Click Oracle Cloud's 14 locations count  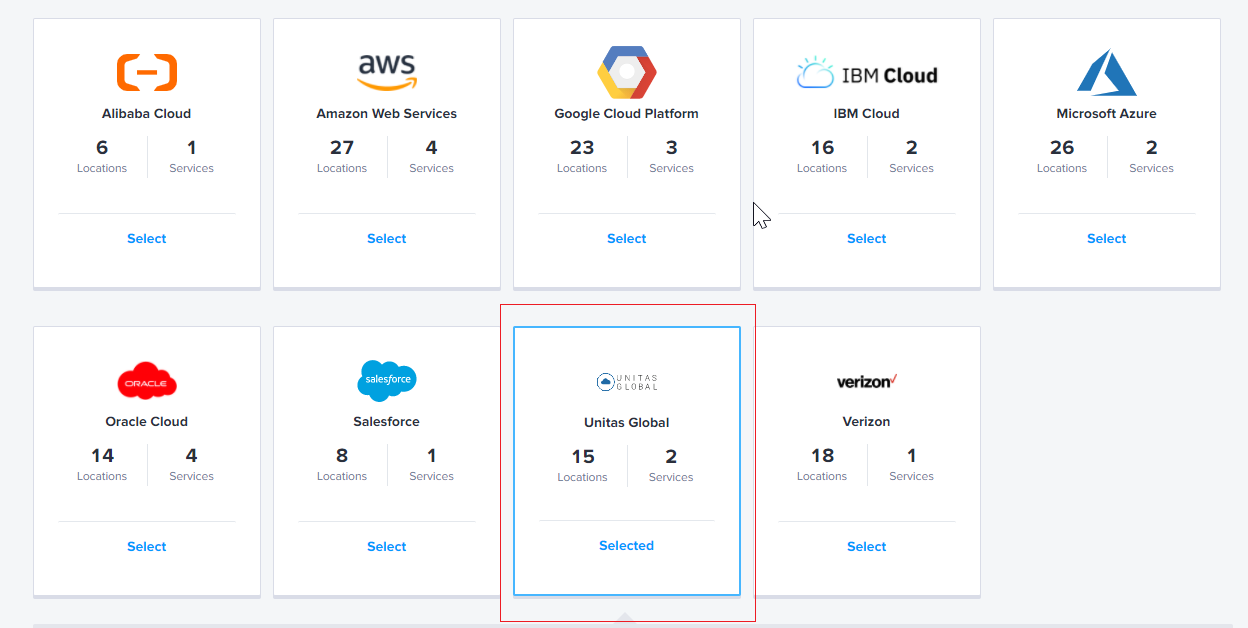(102, 456)
